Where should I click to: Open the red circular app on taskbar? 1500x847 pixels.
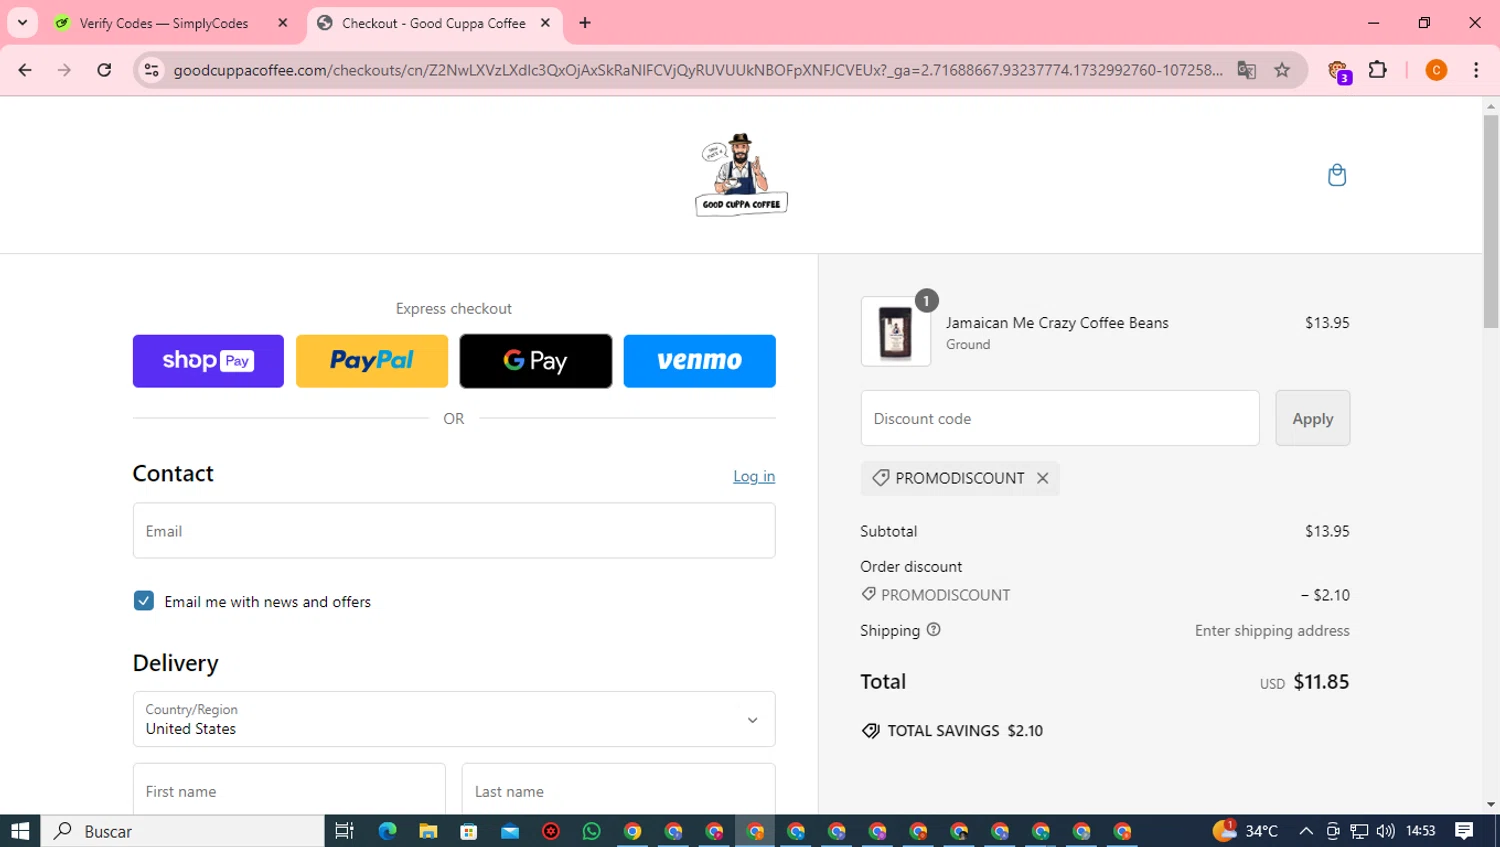click(551, 831)
